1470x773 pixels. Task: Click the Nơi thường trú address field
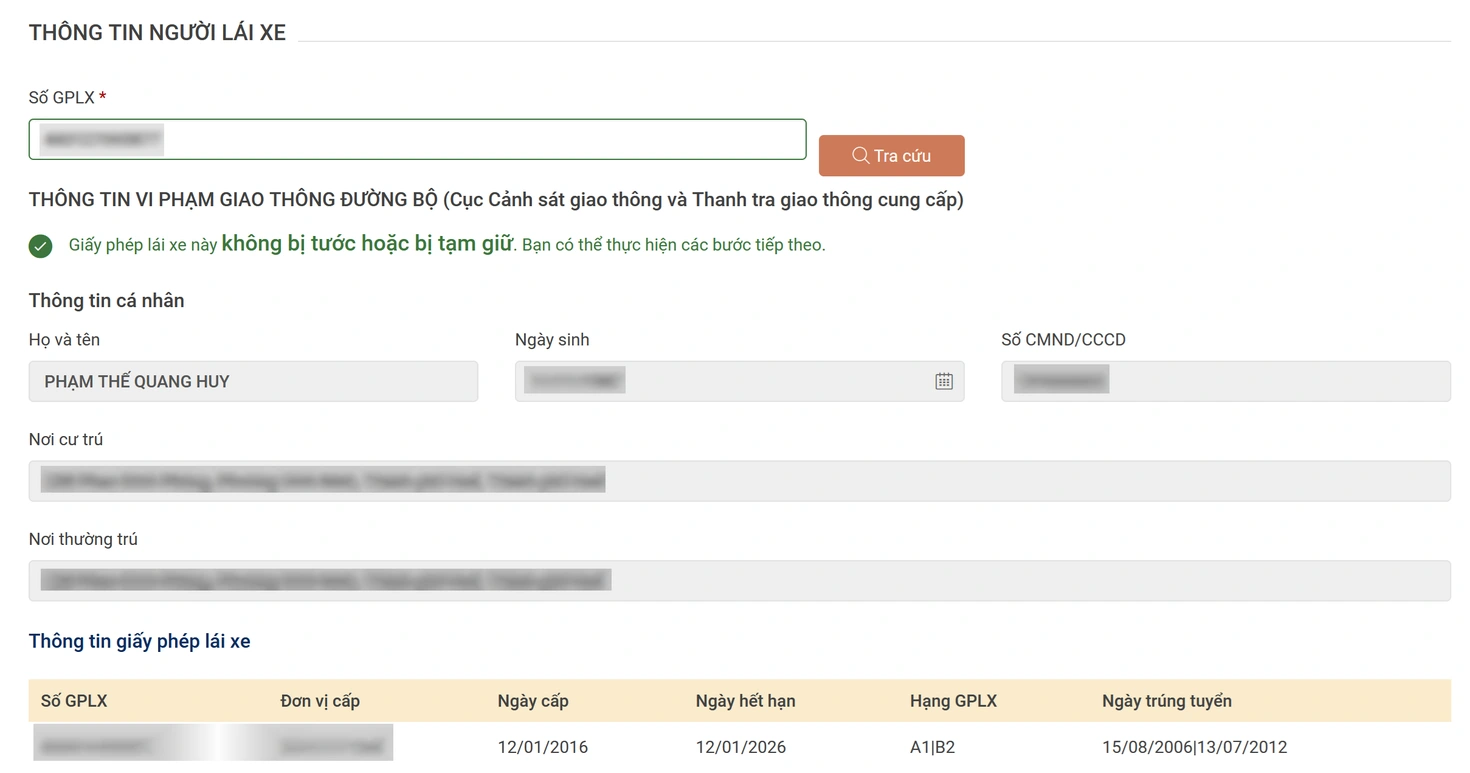739,581
